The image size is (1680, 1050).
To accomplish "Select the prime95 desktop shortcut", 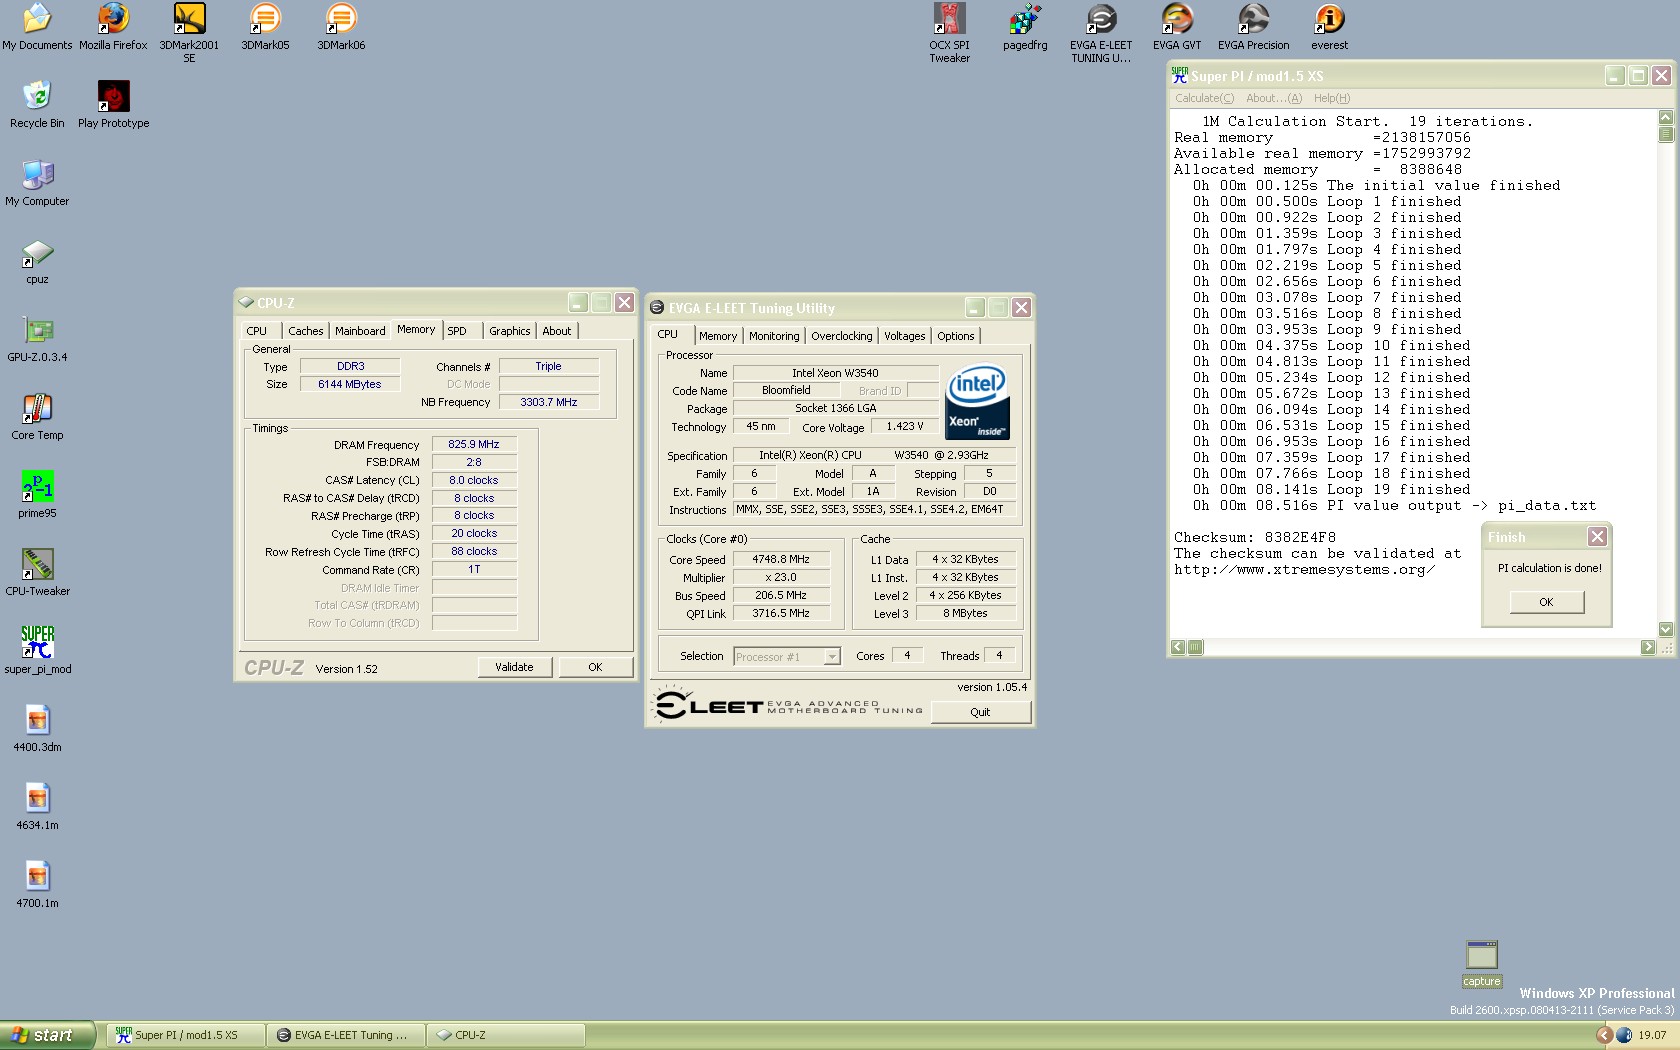I will coord(37,495).
